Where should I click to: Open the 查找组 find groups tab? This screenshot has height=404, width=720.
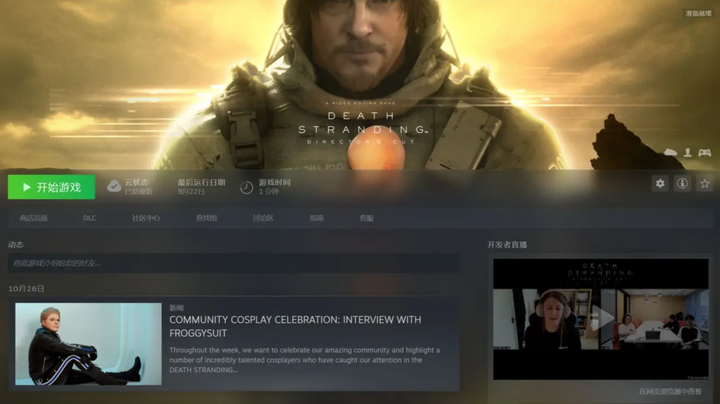(x=207, y=218)
